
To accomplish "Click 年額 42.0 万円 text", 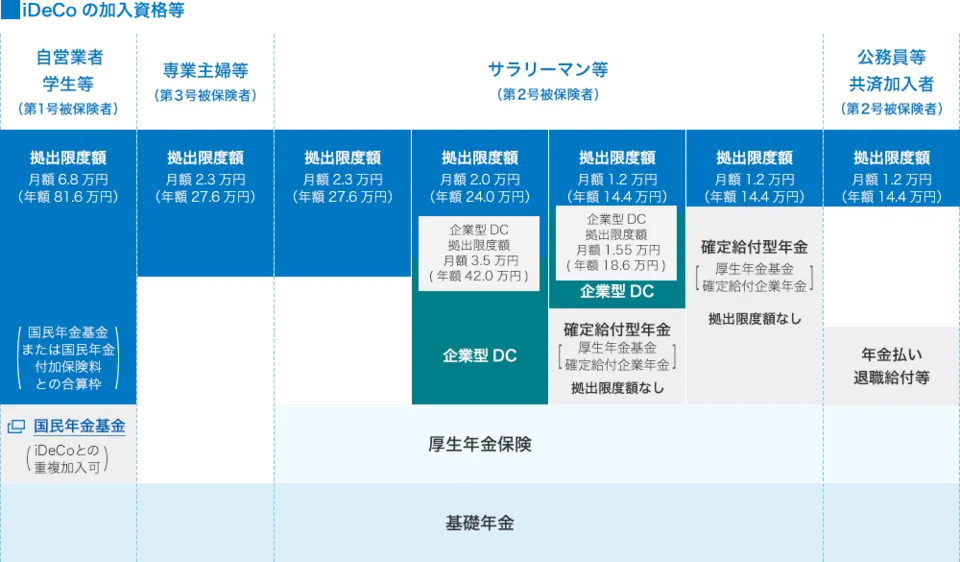I will tap(479, 276).
